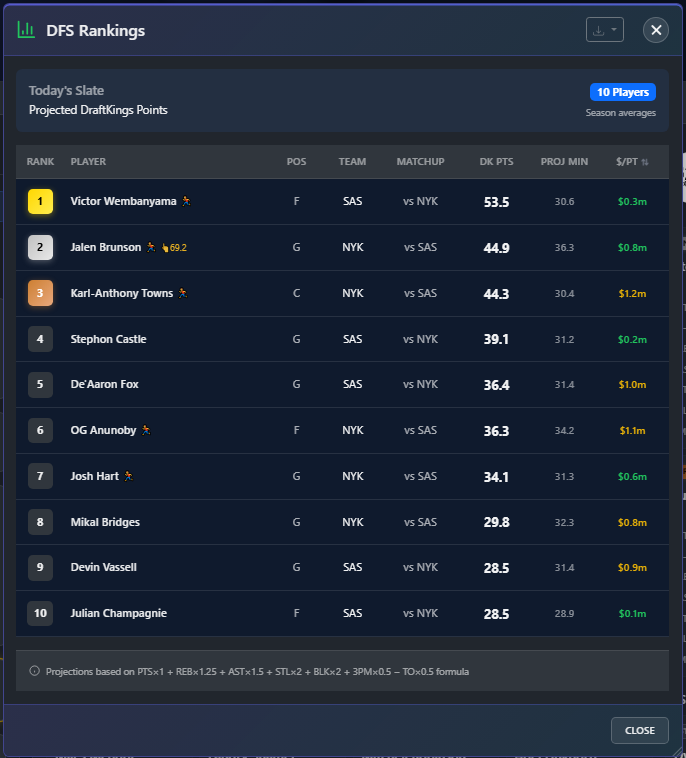
Task: Click the running icon beside Jalen Brunson
Action: (x=151, y=247)
